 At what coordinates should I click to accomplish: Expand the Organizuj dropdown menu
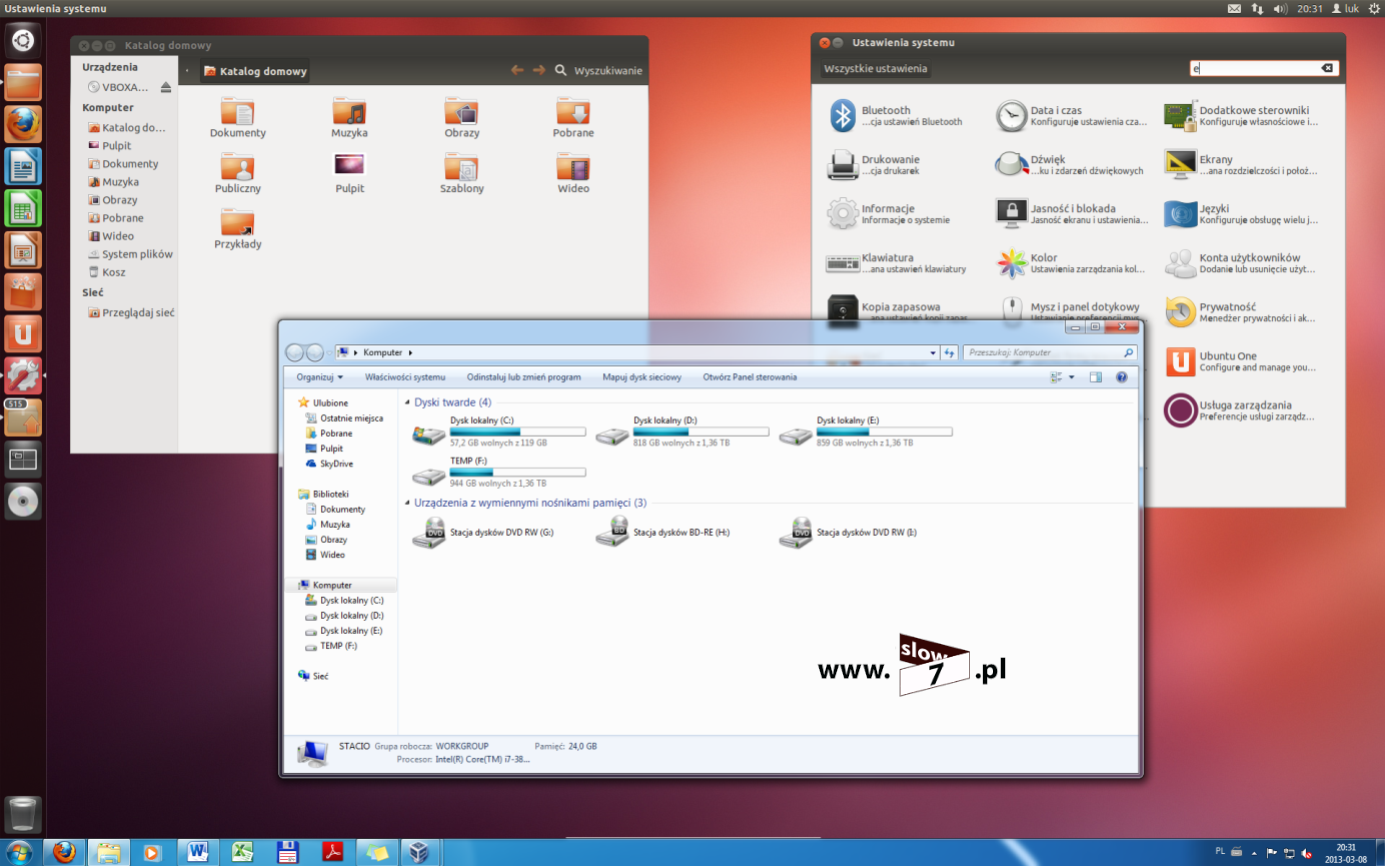[320, 377]
